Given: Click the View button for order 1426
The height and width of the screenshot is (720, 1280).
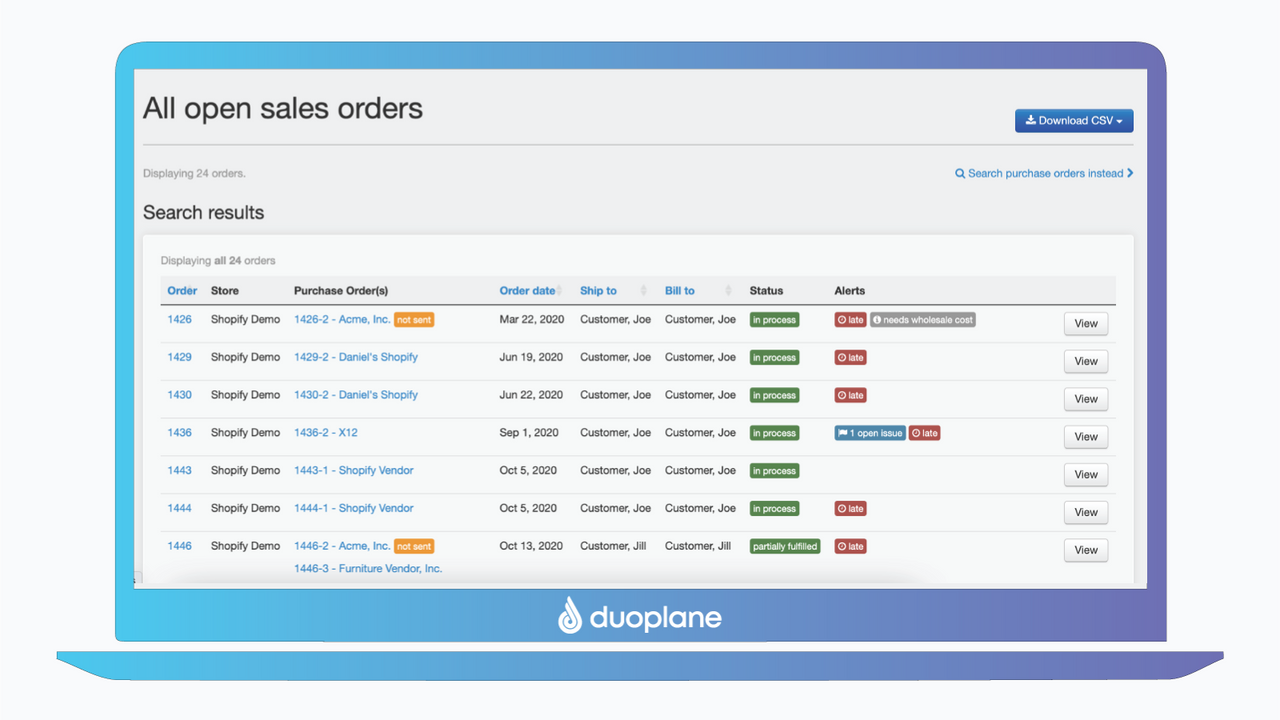Looking at the screenshot, I should [1085, 323].
